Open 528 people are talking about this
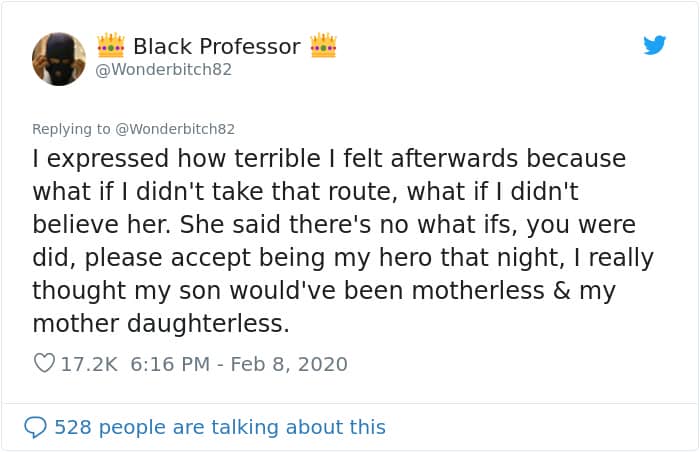700x452 pixels. point(219,427)
